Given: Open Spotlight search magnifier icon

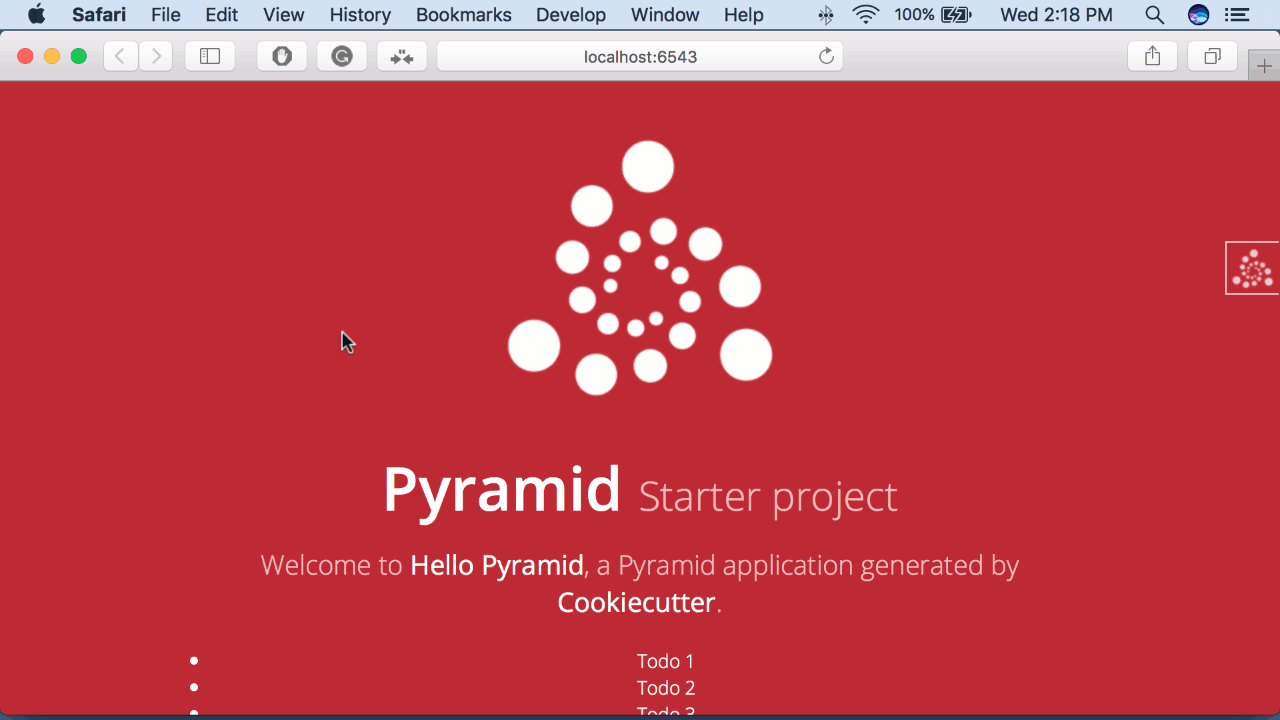Looking at the screenshot, I should click(x=1154, y=15).
